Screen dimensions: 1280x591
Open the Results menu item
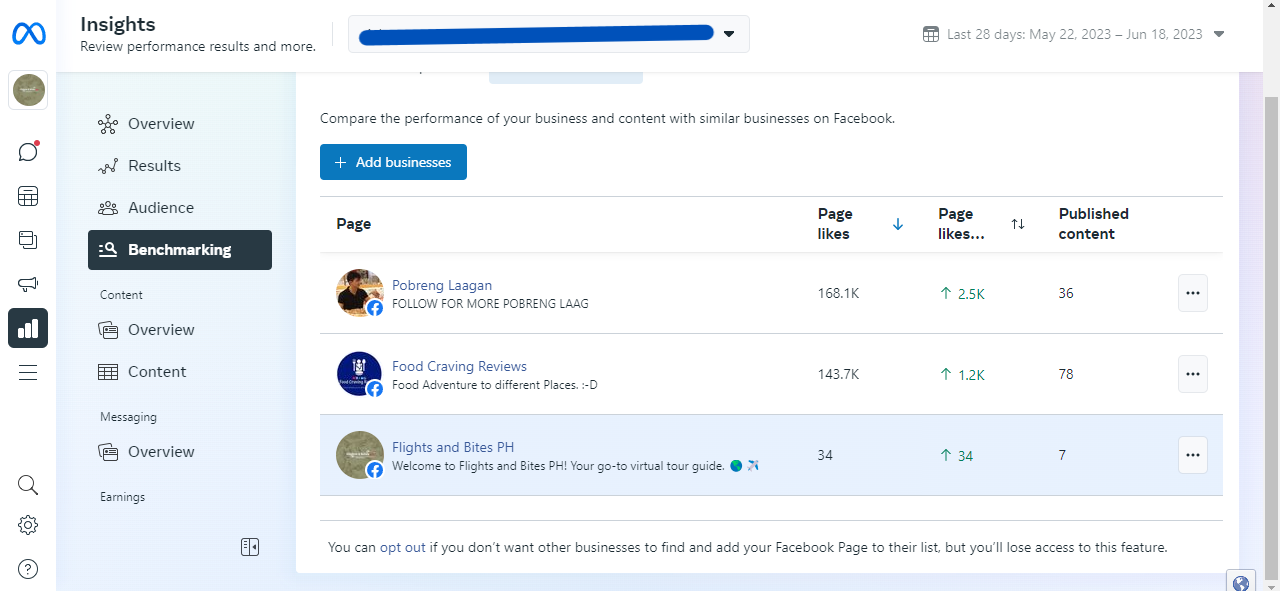154,166
